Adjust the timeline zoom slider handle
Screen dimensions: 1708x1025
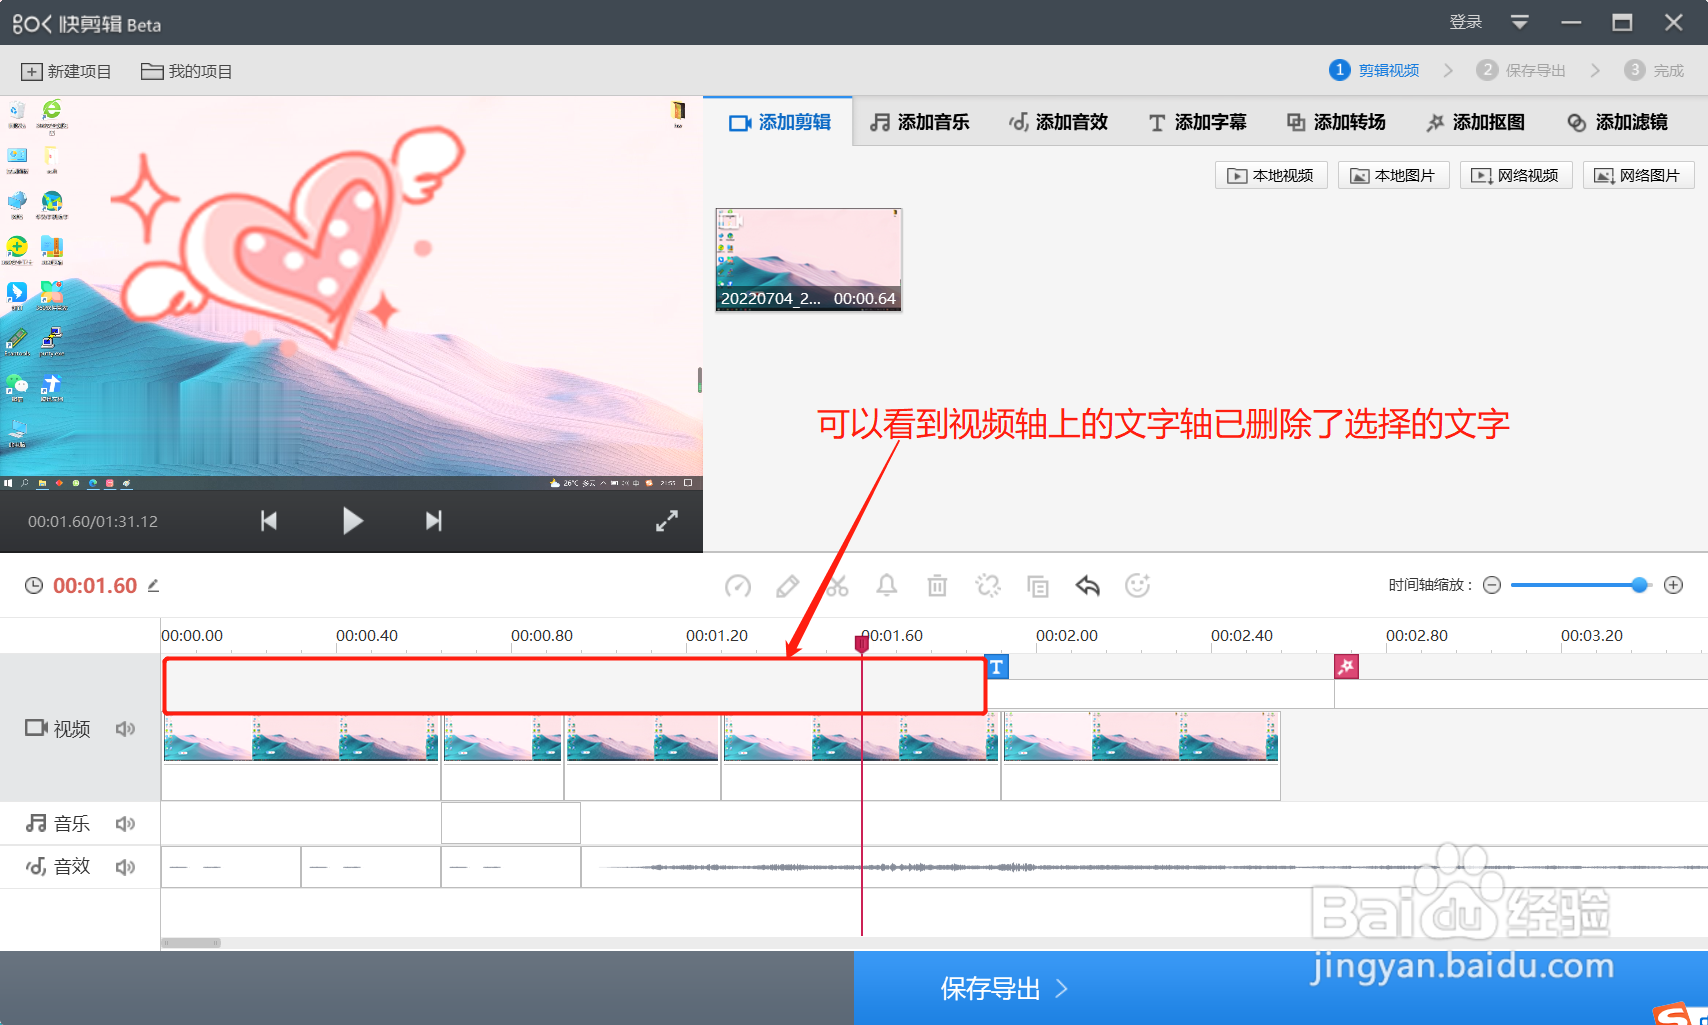1639,585
